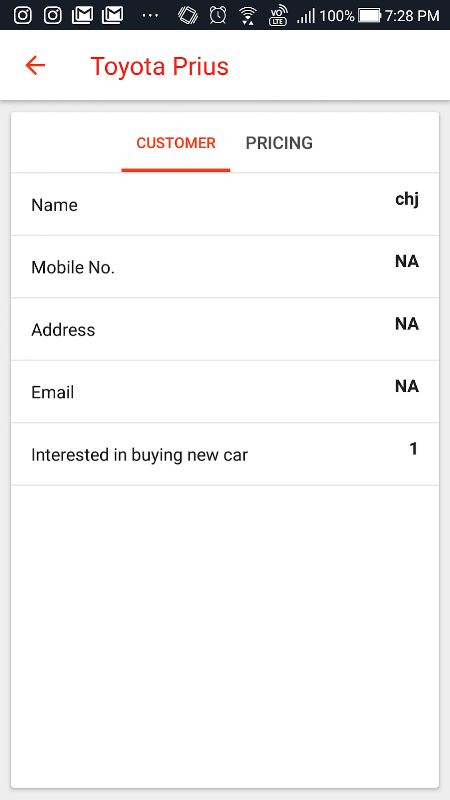Select the Name row

(x=225, y=205)
